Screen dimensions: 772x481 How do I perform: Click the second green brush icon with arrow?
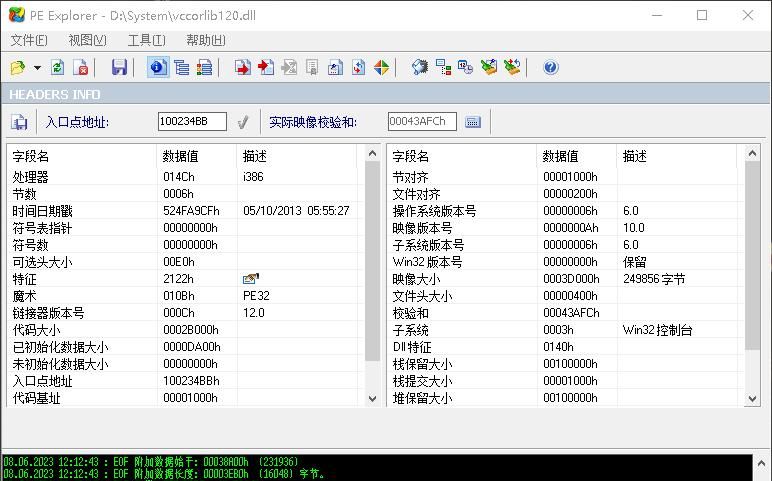(512, 67)
